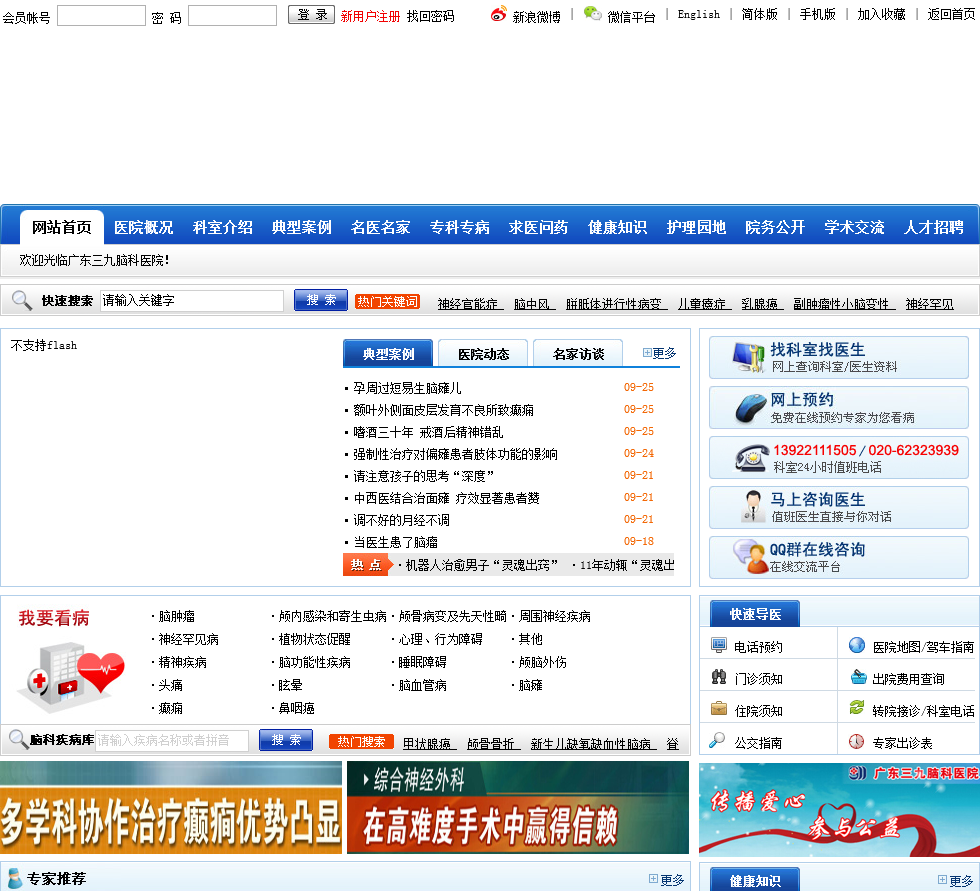
Task: Click the briefcase icon beside 住院须知
Action: [719, 709]
